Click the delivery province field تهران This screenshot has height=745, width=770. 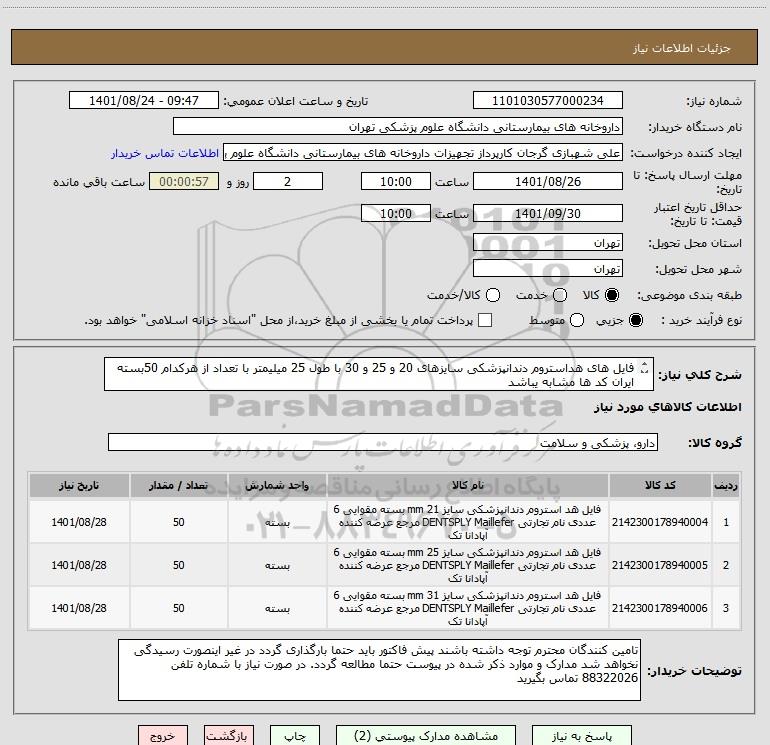548,243
